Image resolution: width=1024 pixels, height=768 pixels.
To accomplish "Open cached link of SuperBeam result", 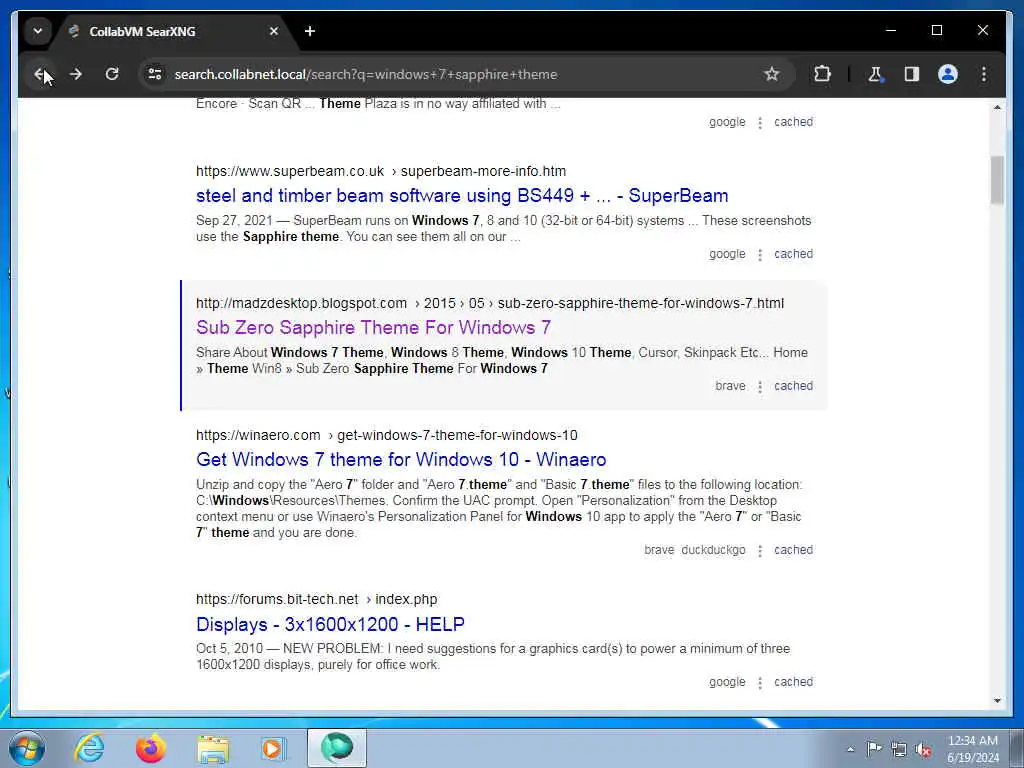I will tap(793, 253).
